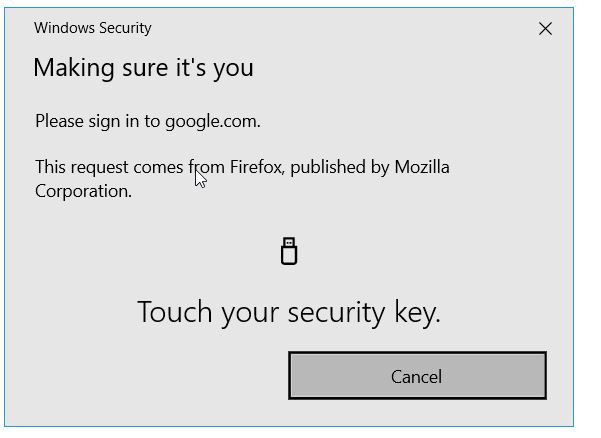Click the word Making in the heading
This screenshot has height=438, width=601.
[x=74, y=69]
